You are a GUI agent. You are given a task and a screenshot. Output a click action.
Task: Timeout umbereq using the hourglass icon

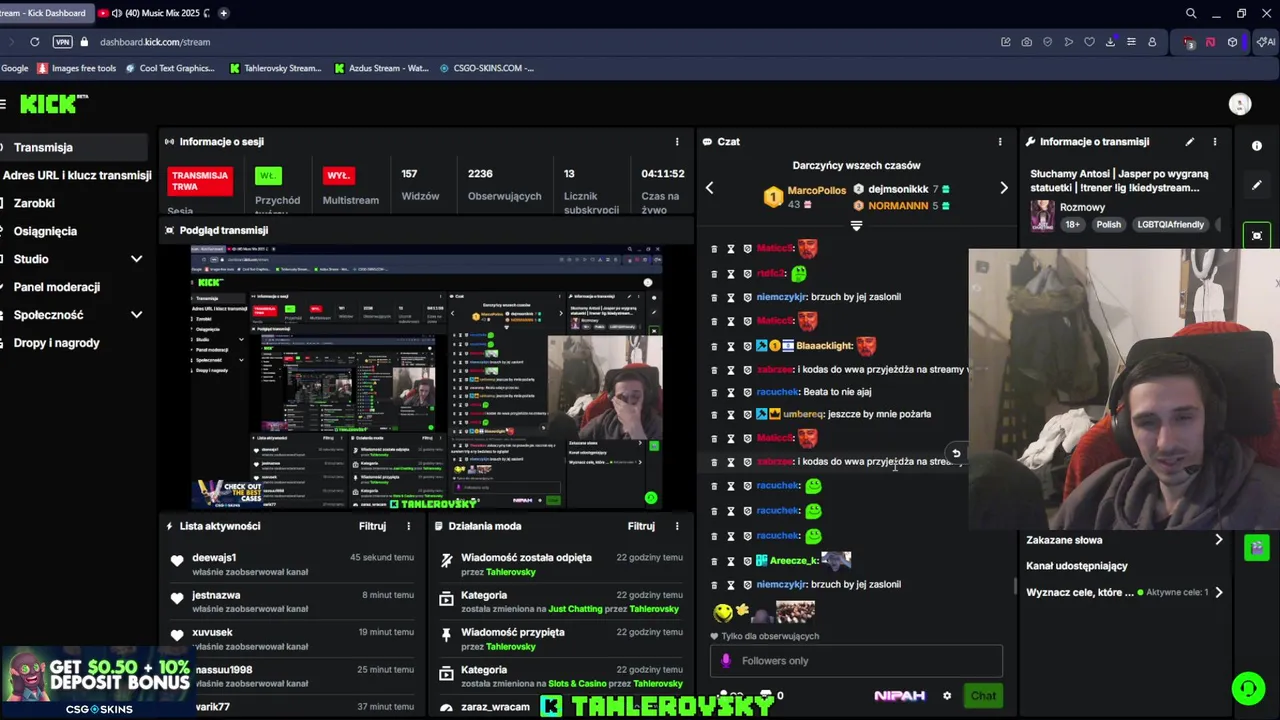pos(731,414)
